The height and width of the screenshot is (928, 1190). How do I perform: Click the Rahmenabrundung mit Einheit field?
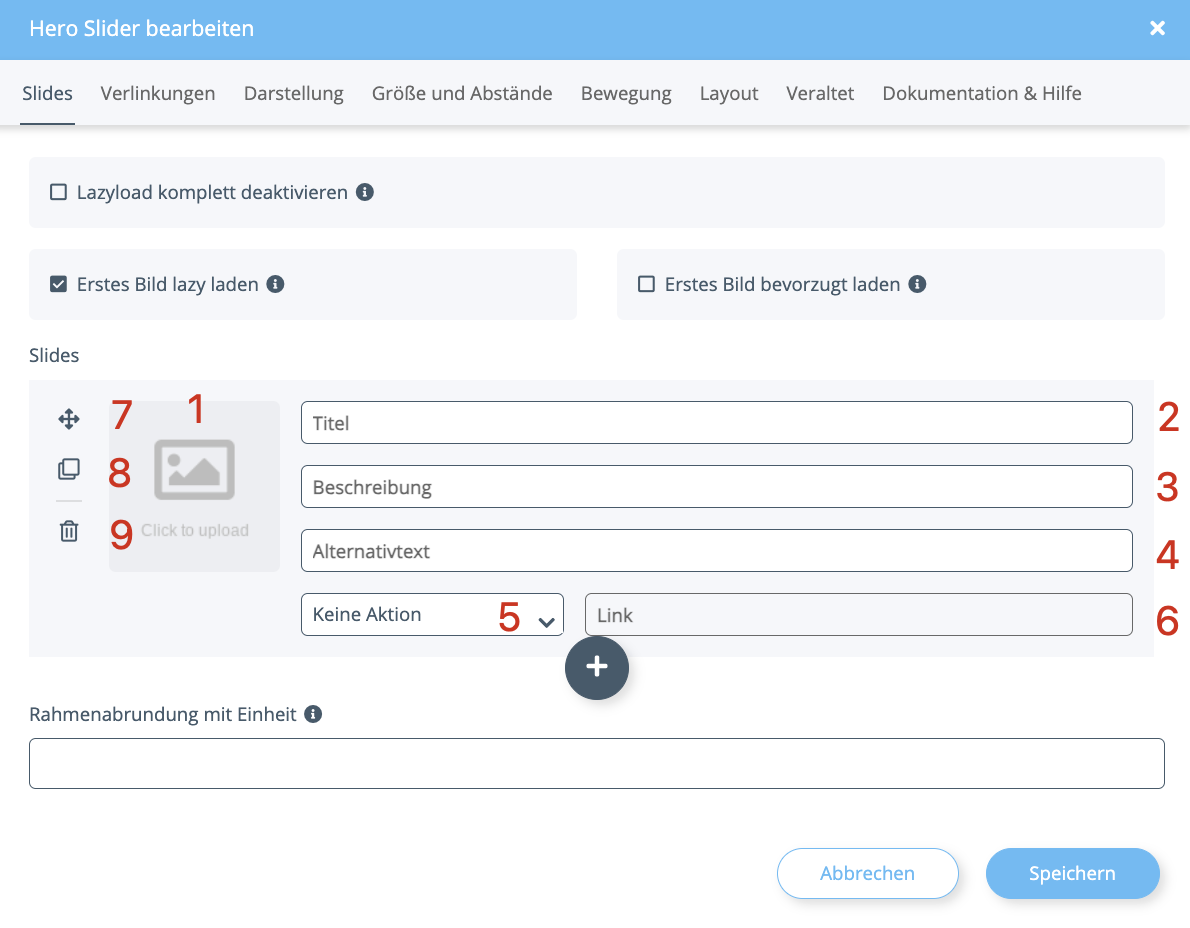click(x=597, y=763)
